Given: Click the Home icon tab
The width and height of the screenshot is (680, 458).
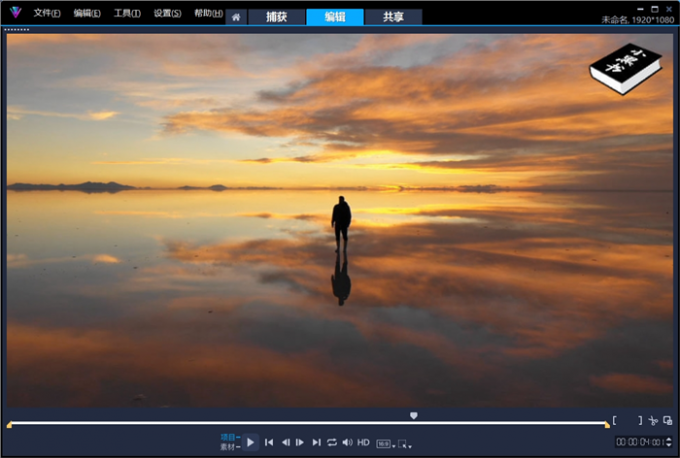Looking at the screenshot, I should (x=235, y=17).
